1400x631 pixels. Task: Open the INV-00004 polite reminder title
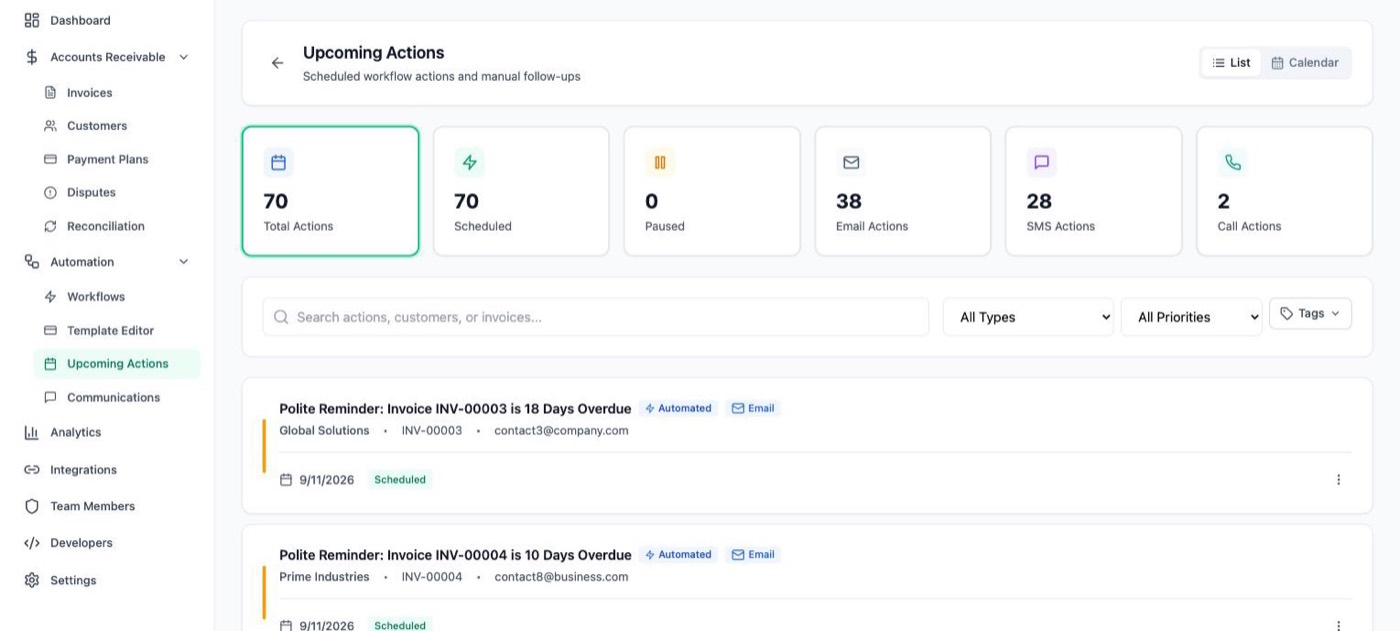point(455,555)
